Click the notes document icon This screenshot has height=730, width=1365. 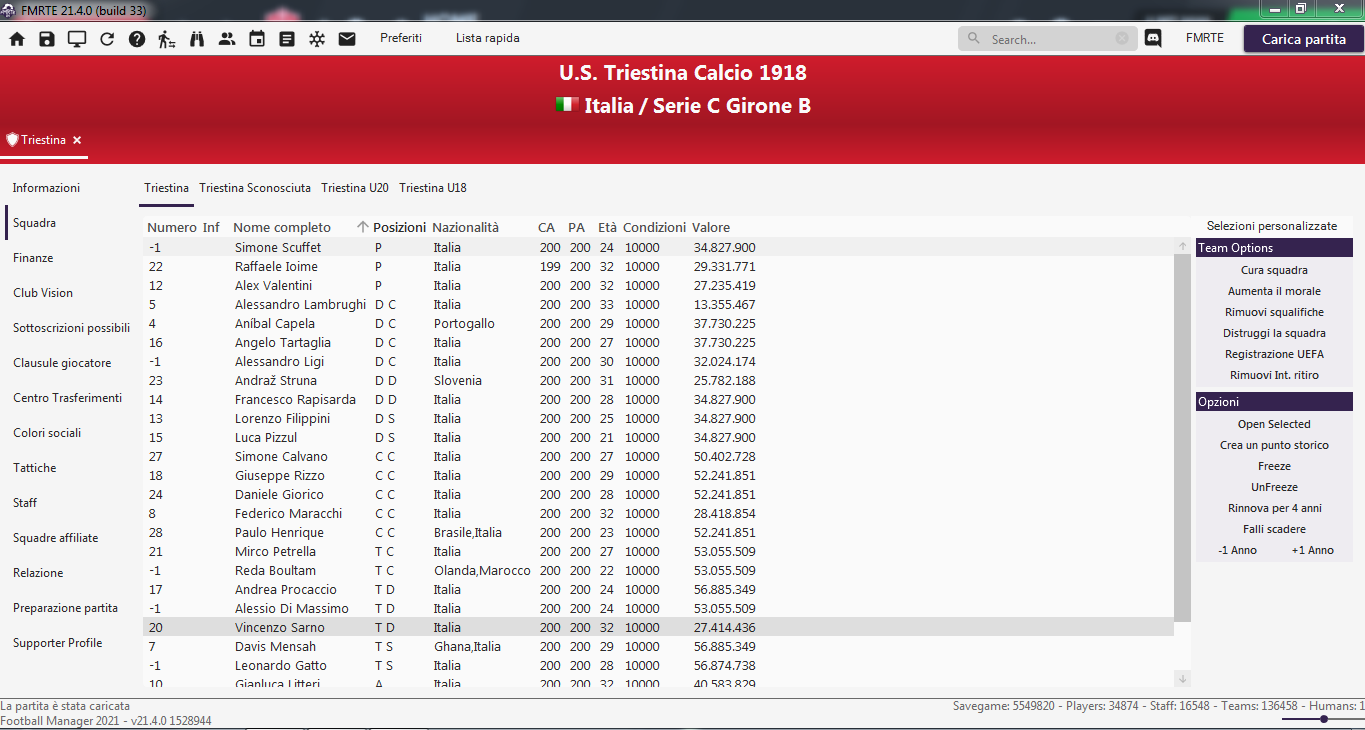(x=287, y=39)
